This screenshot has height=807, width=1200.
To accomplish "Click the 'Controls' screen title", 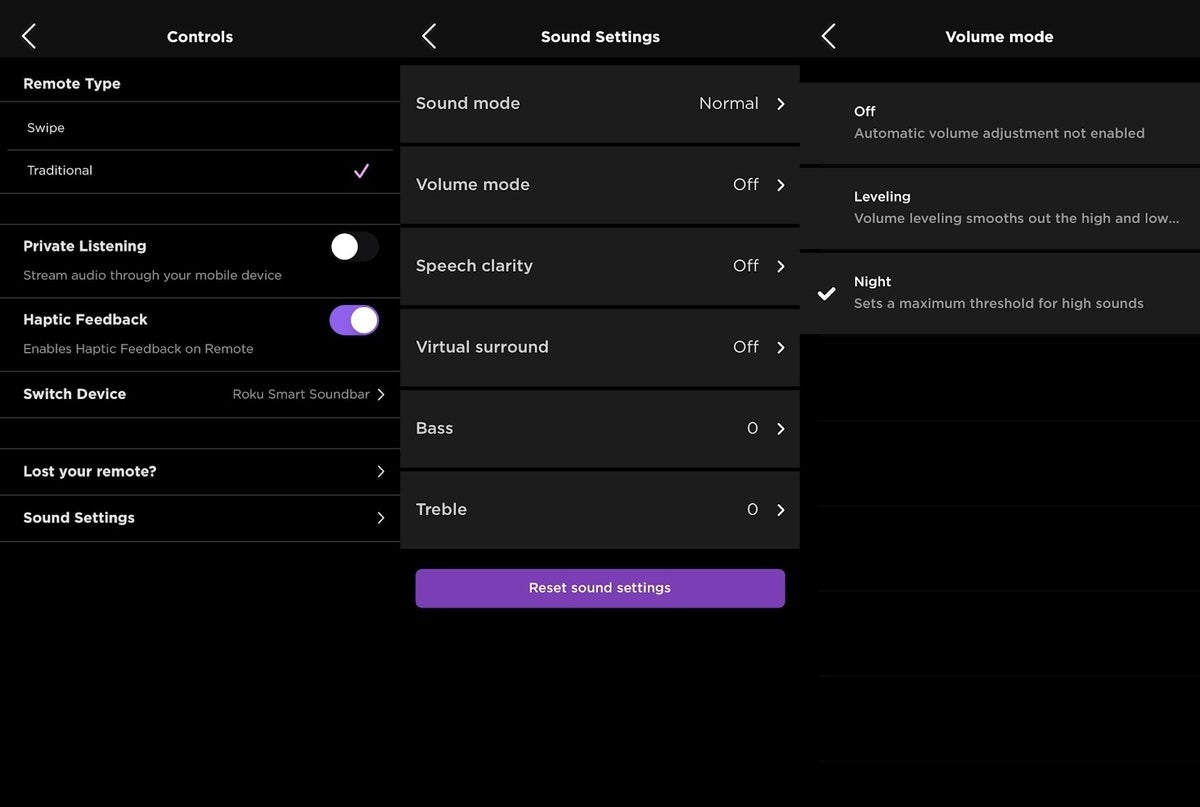I will pos(200,37).
